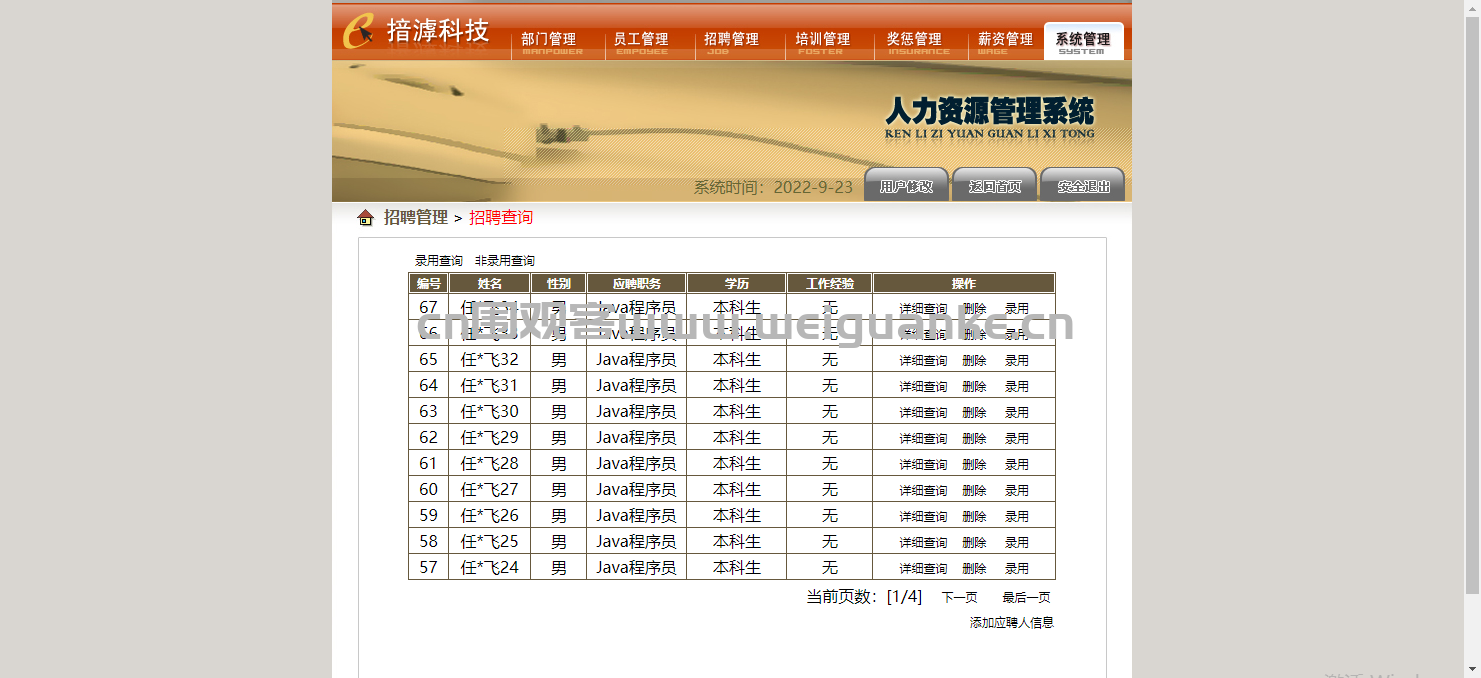Image resolution: width=1481 pixels, height=678 pixels.
Task: Click name cell 任*飞28
Action: pyautogui.click(x=490, y=464)
